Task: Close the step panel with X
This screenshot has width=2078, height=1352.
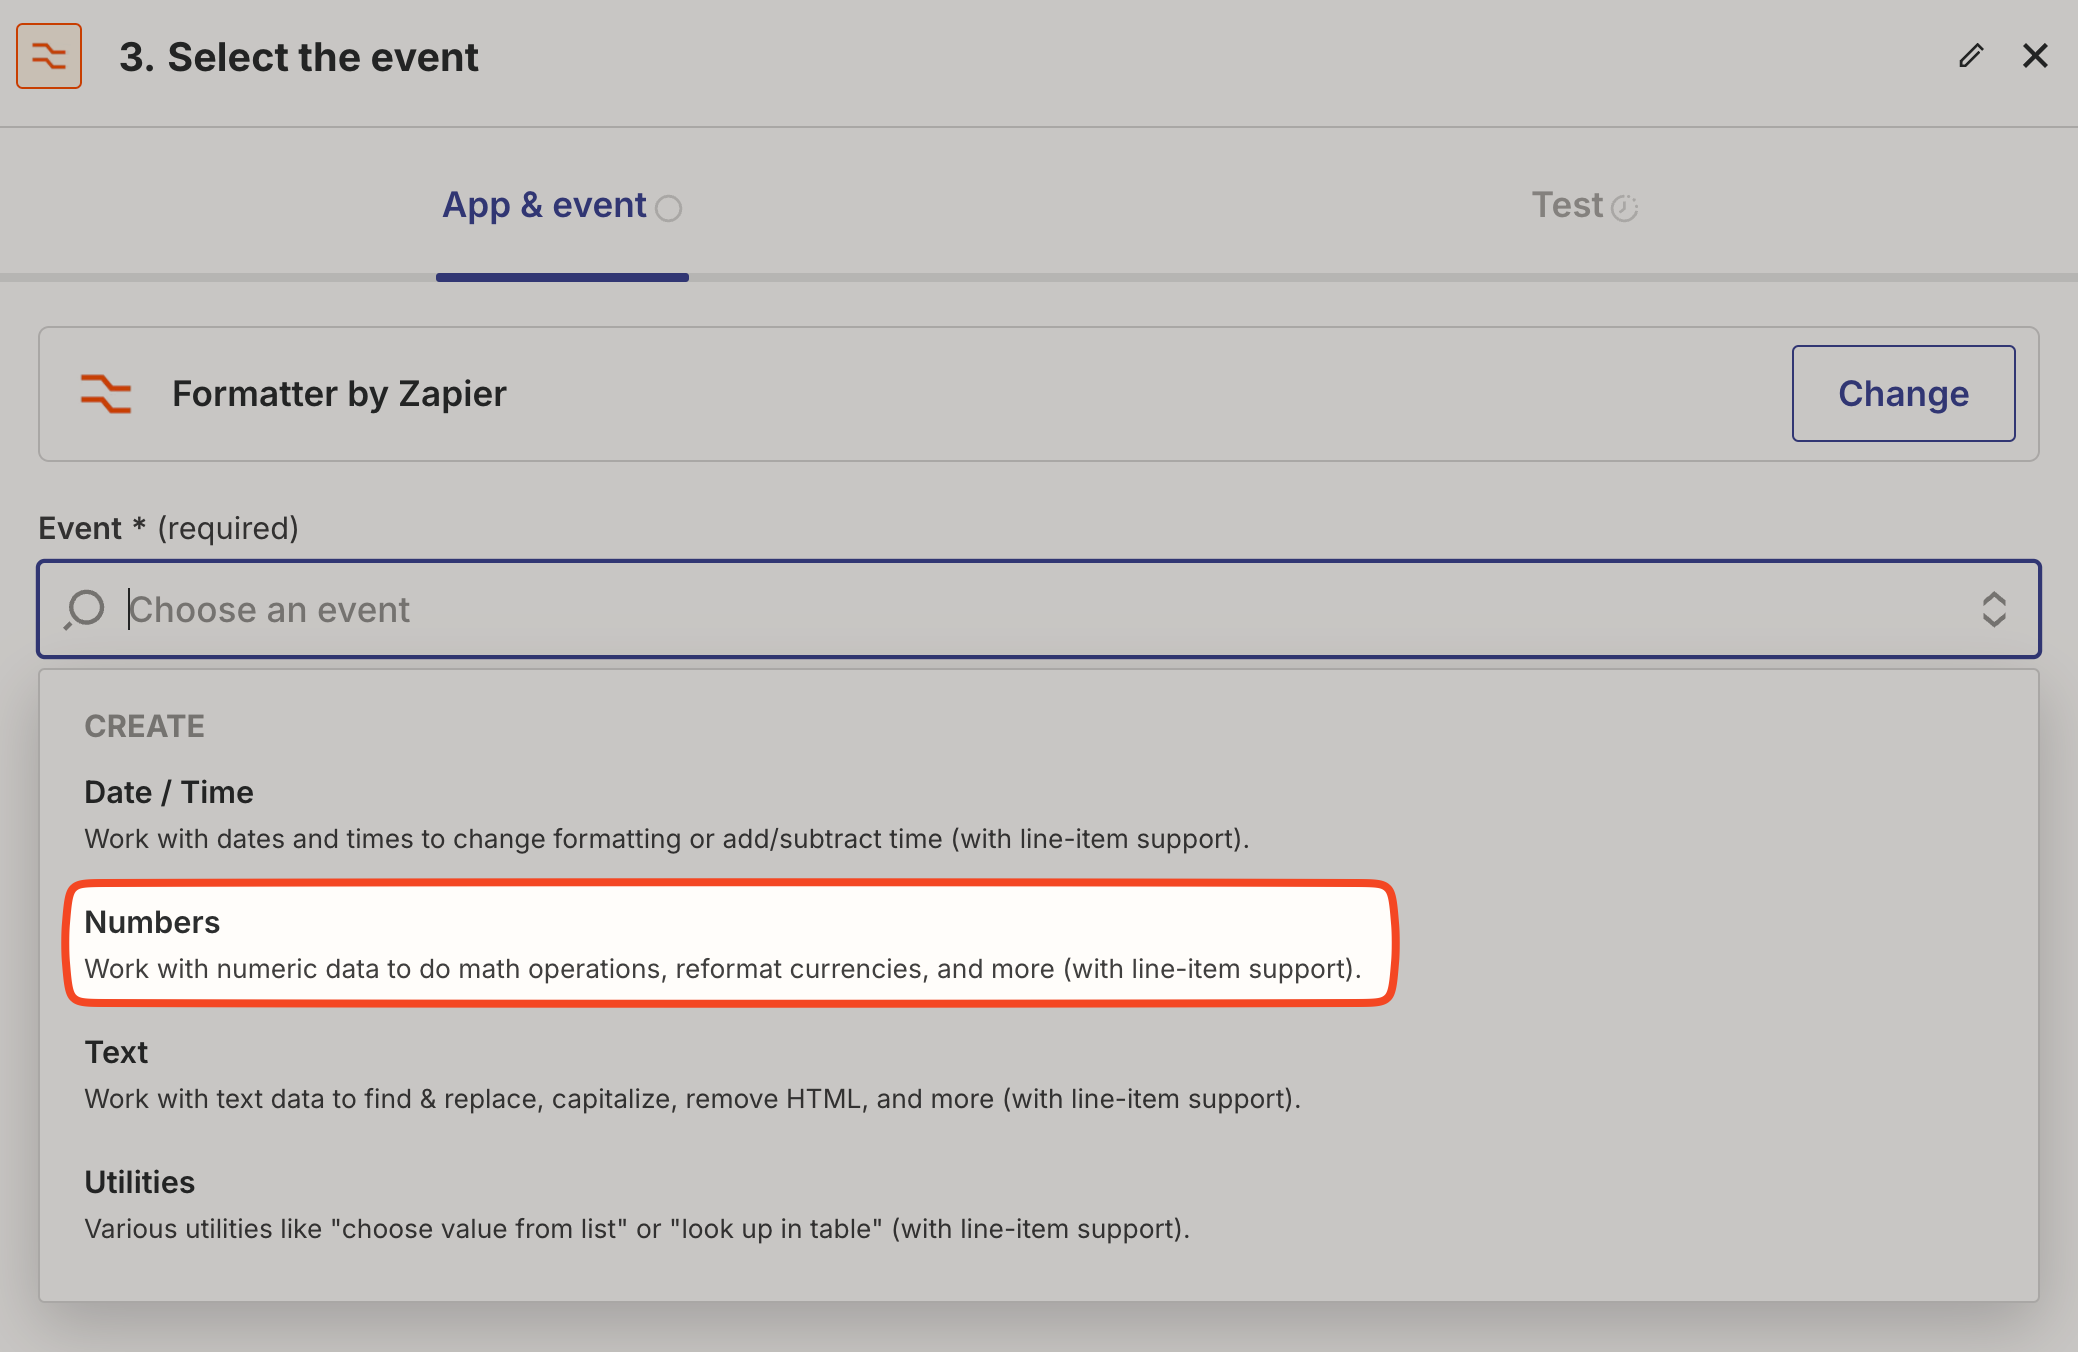Action: click(2035, 56)
